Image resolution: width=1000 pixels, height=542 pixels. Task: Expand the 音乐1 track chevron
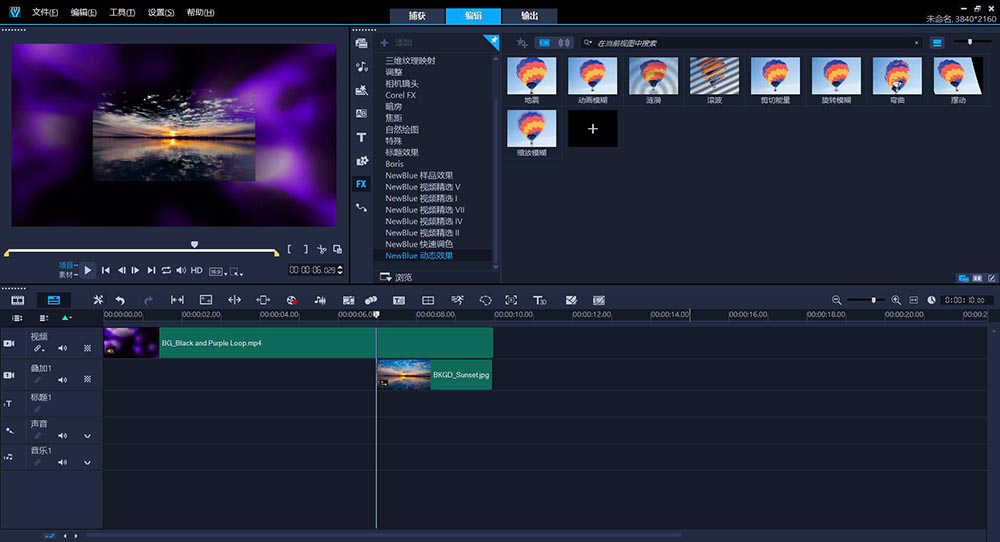[87, 463]
